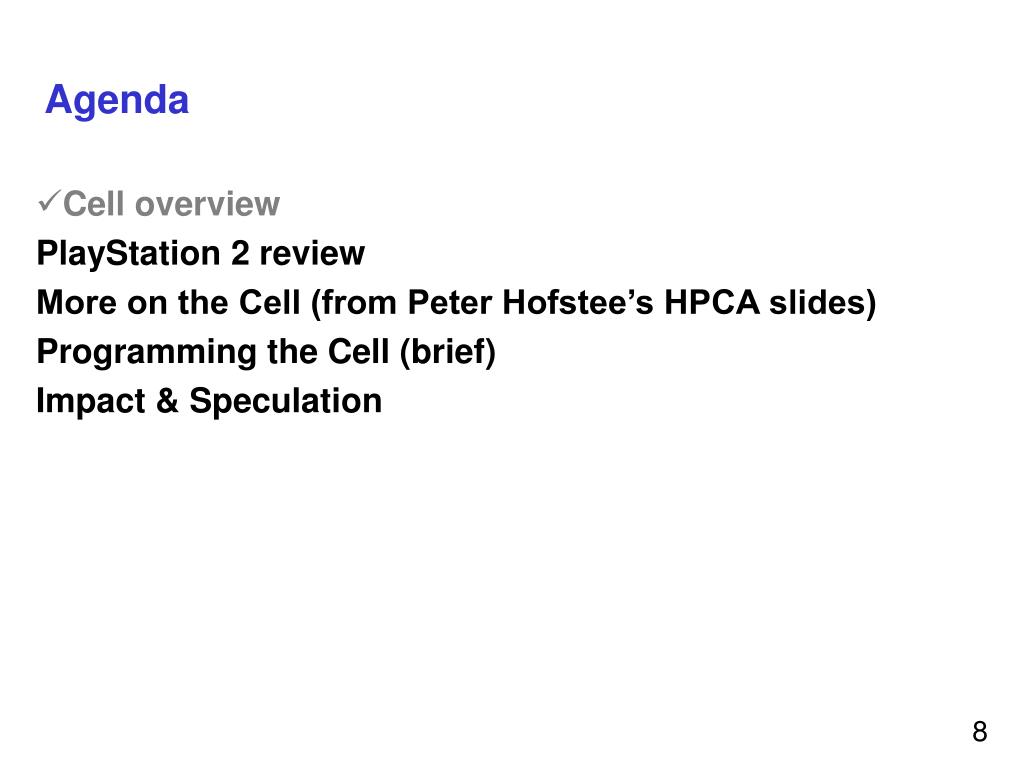Click the digit 2 in PlayStation 2 review
1024x768 pixels.
240,253
